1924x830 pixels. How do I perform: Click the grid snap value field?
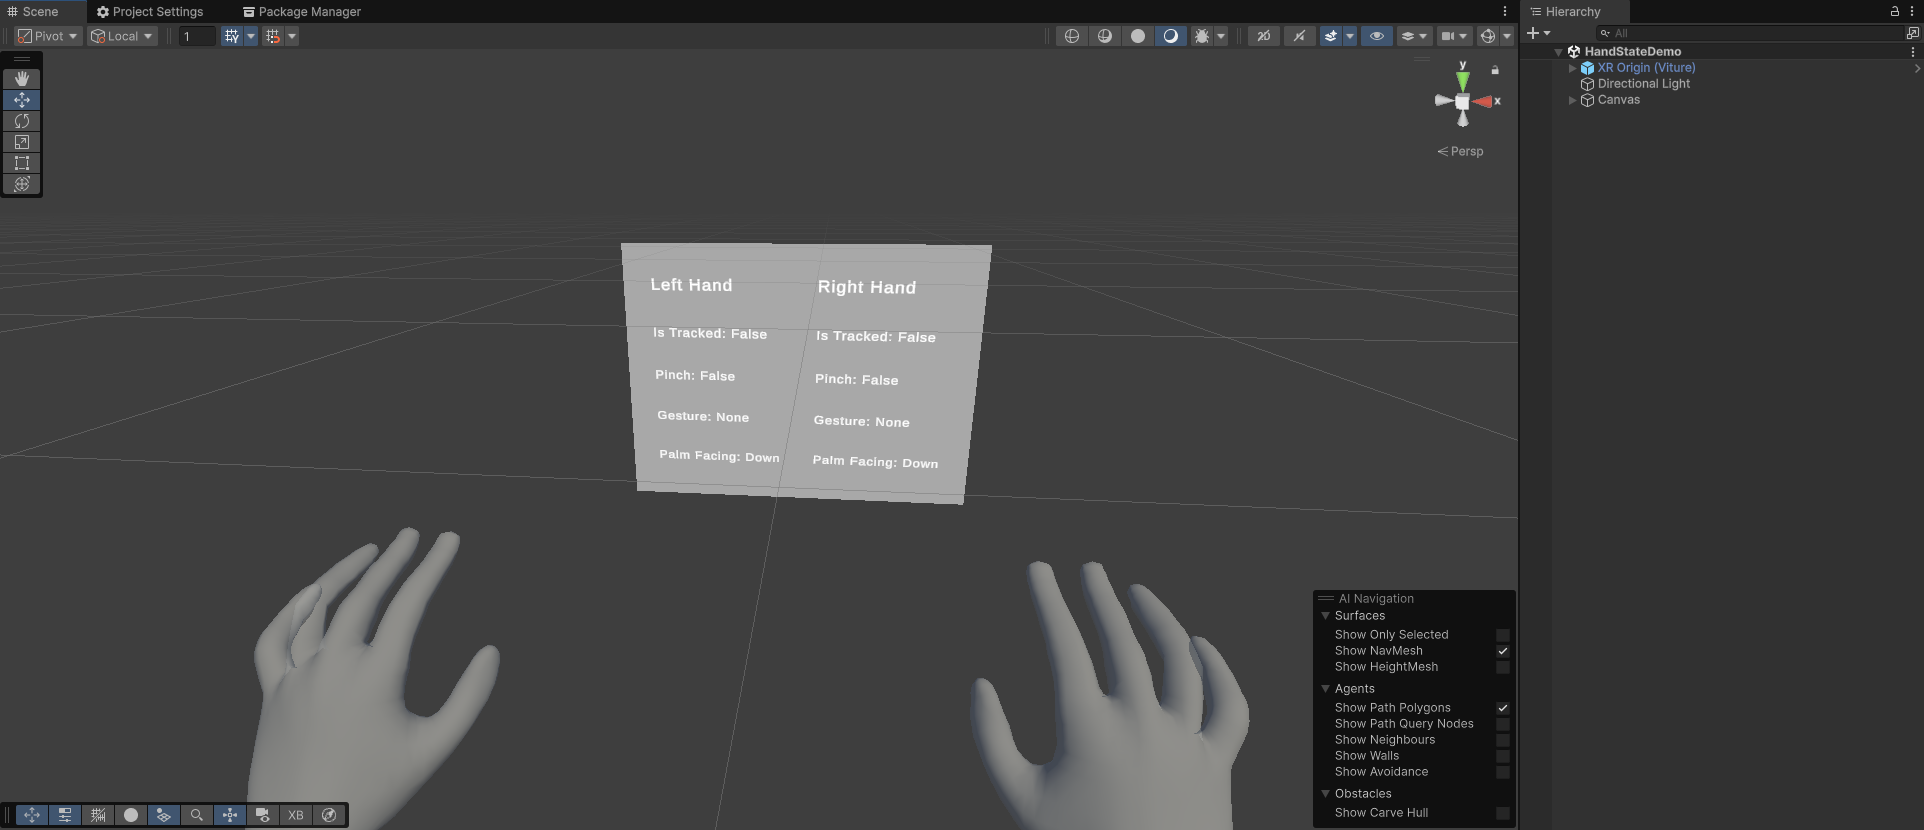pos(196,36)
